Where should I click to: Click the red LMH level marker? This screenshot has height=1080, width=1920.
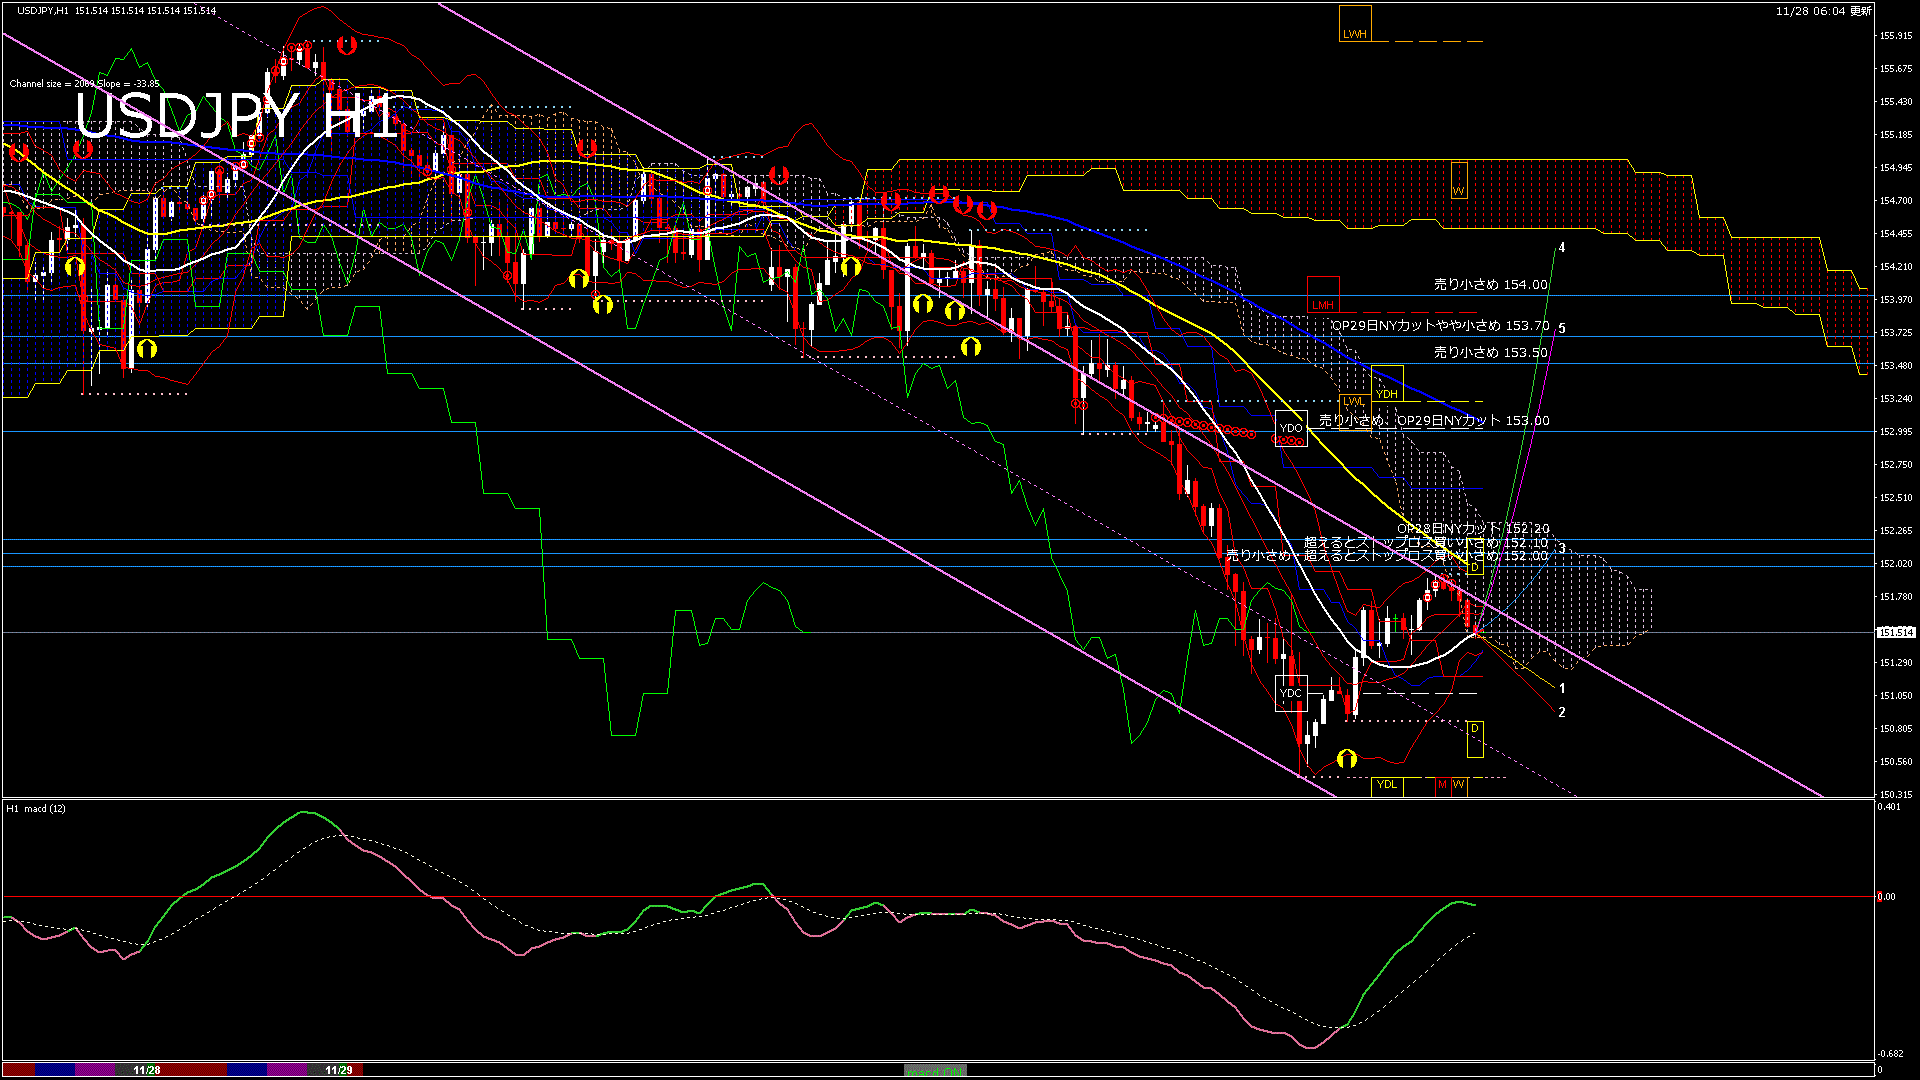pos(1323,305)
